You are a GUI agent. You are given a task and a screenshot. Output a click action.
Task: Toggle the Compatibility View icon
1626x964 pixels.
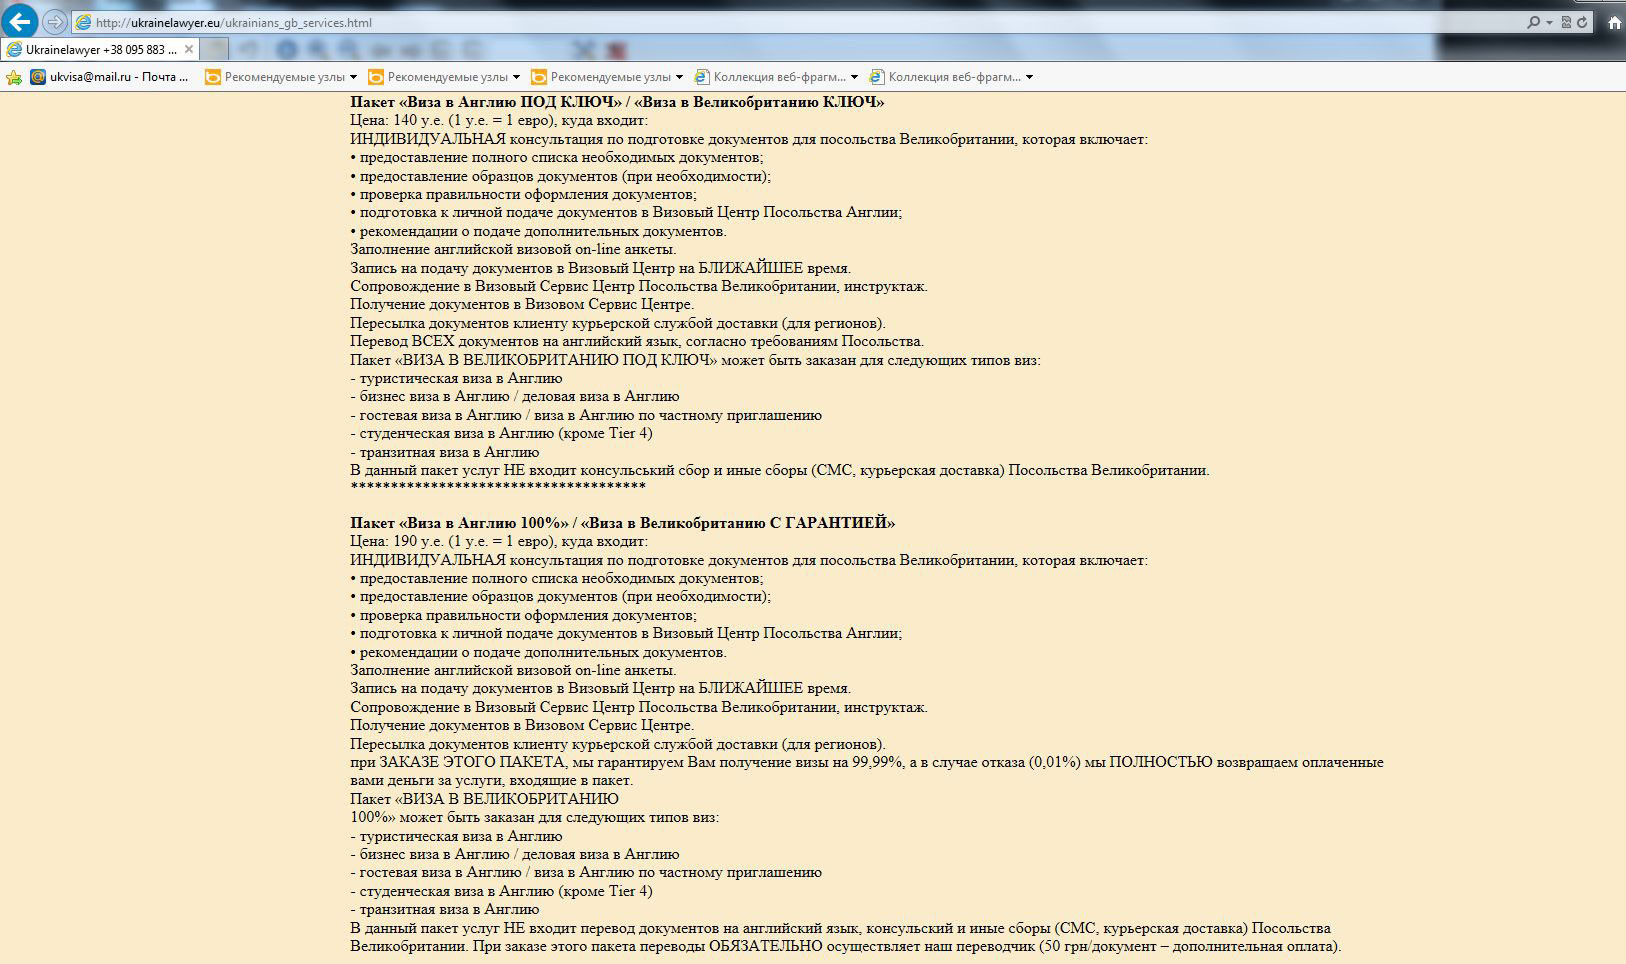(x=1566, y=22)
